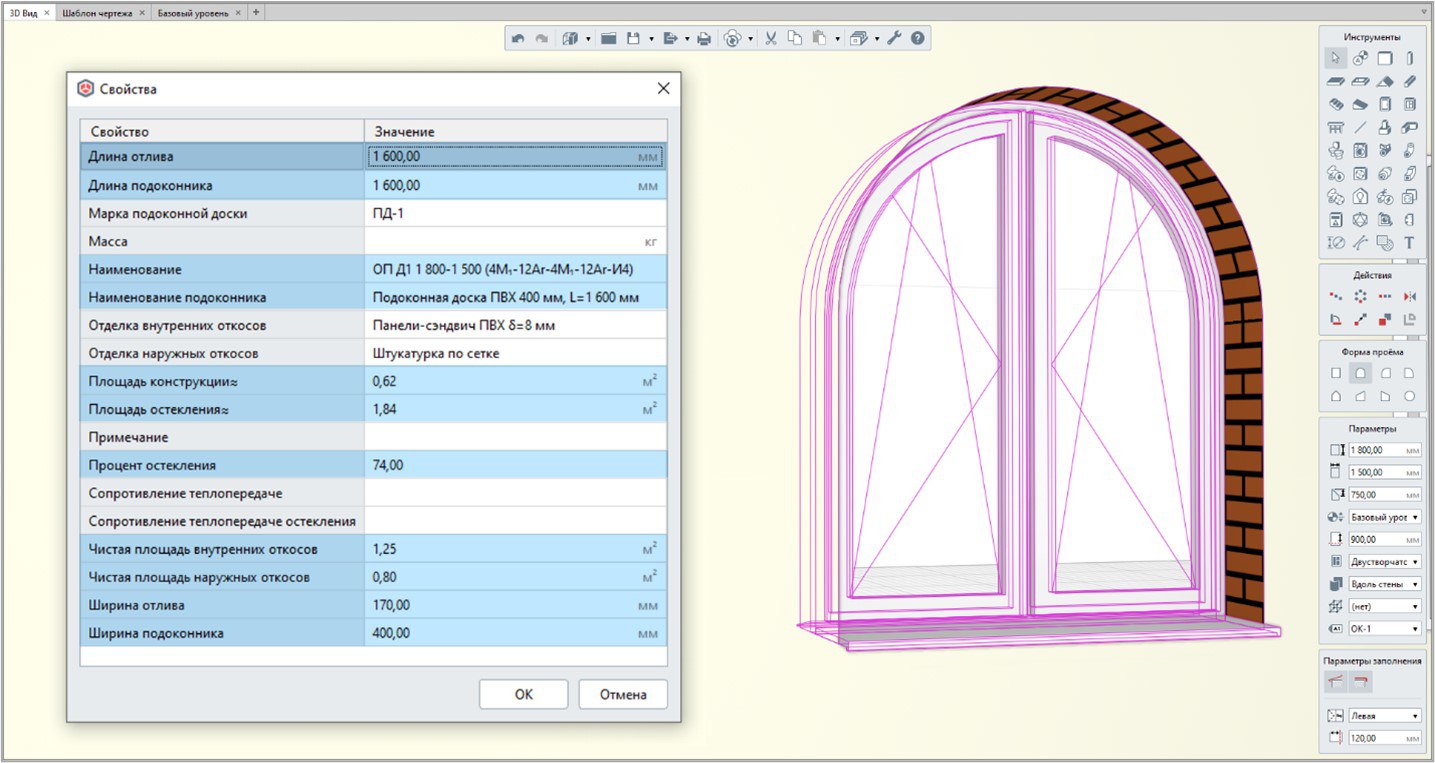Select the Отделка наружных откосов row
This screenshot has width=1435, height=763.
click(373, 353)
